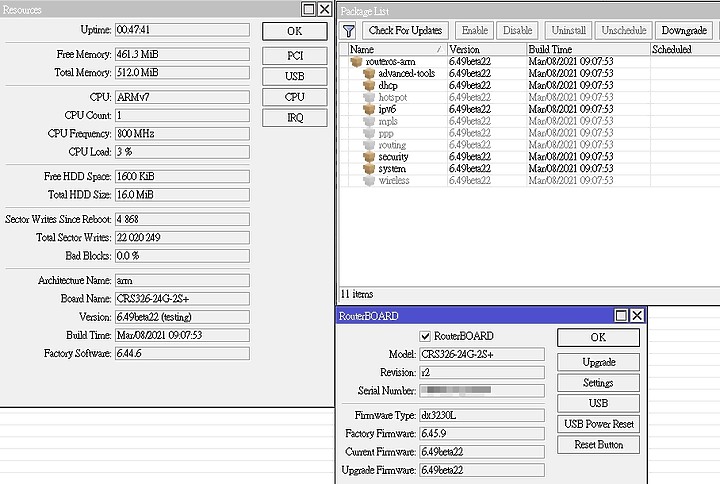
Task: Click the Uptime field in Resources
Action: [182, 30]
